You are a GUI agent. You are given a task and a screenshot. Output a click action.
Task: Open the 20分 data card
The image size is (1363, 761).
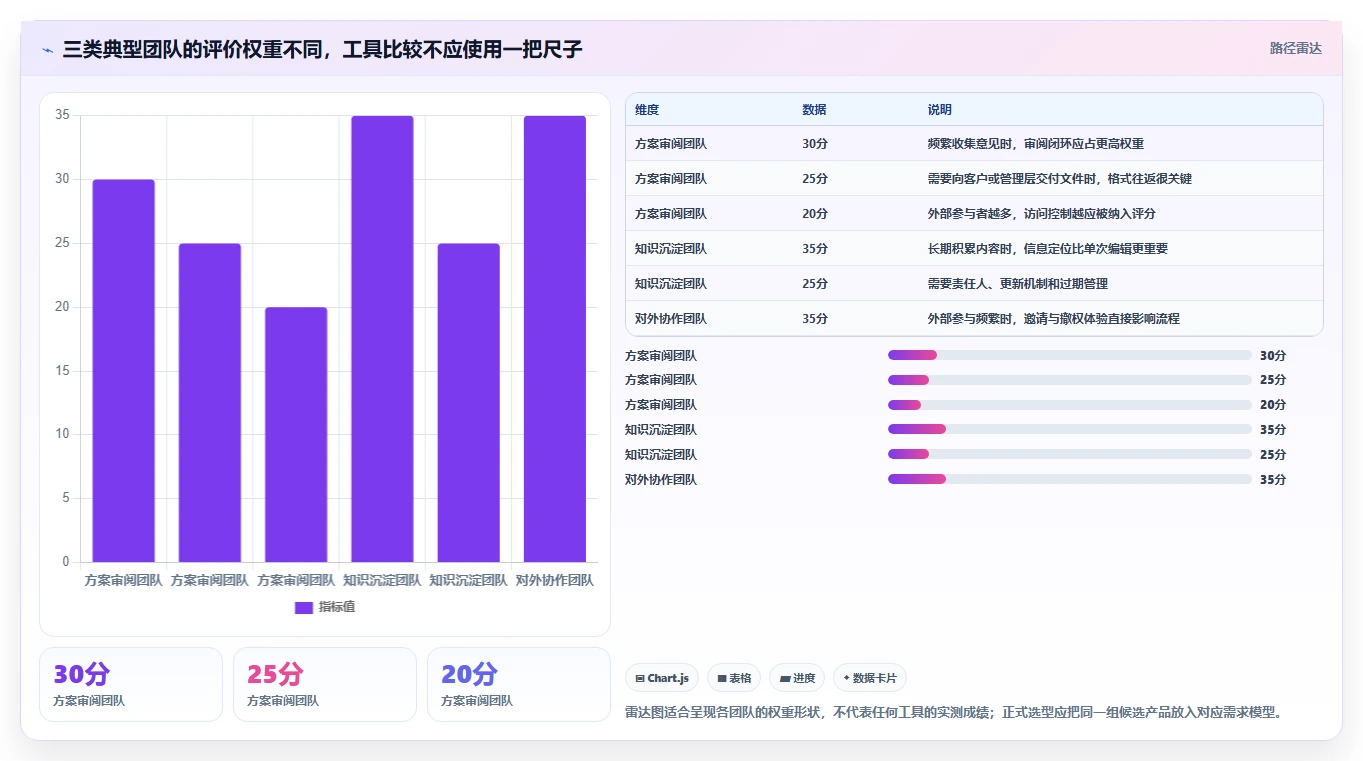519,684
